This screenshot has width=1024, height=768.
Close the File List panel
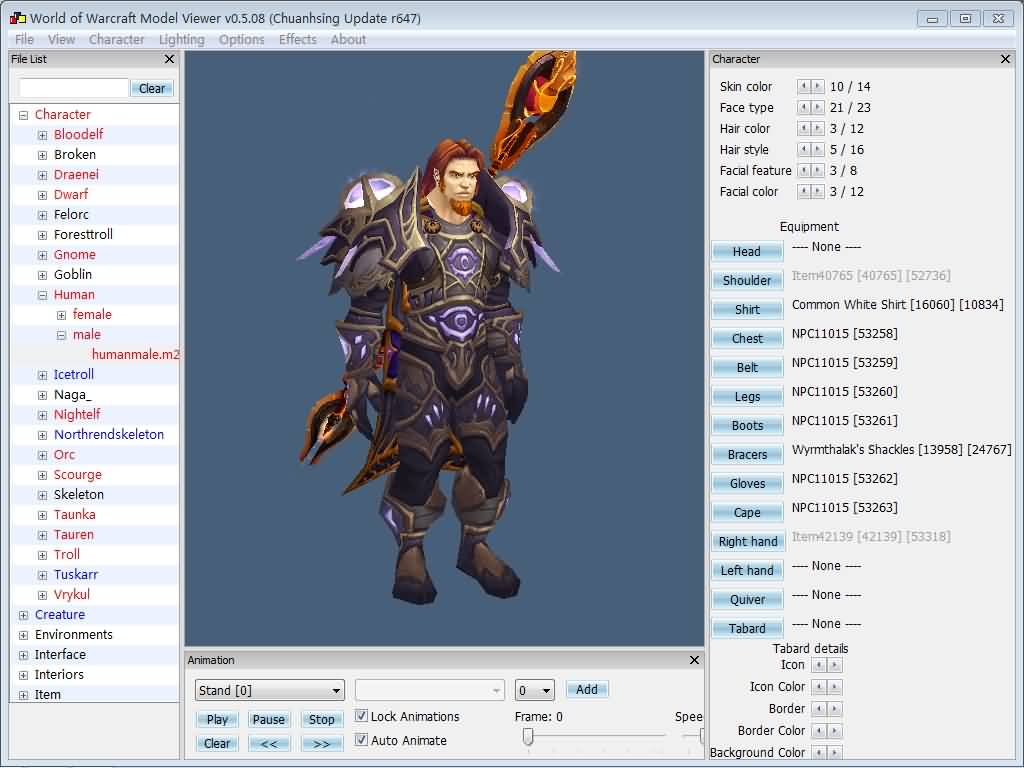(x=169, y=59)
